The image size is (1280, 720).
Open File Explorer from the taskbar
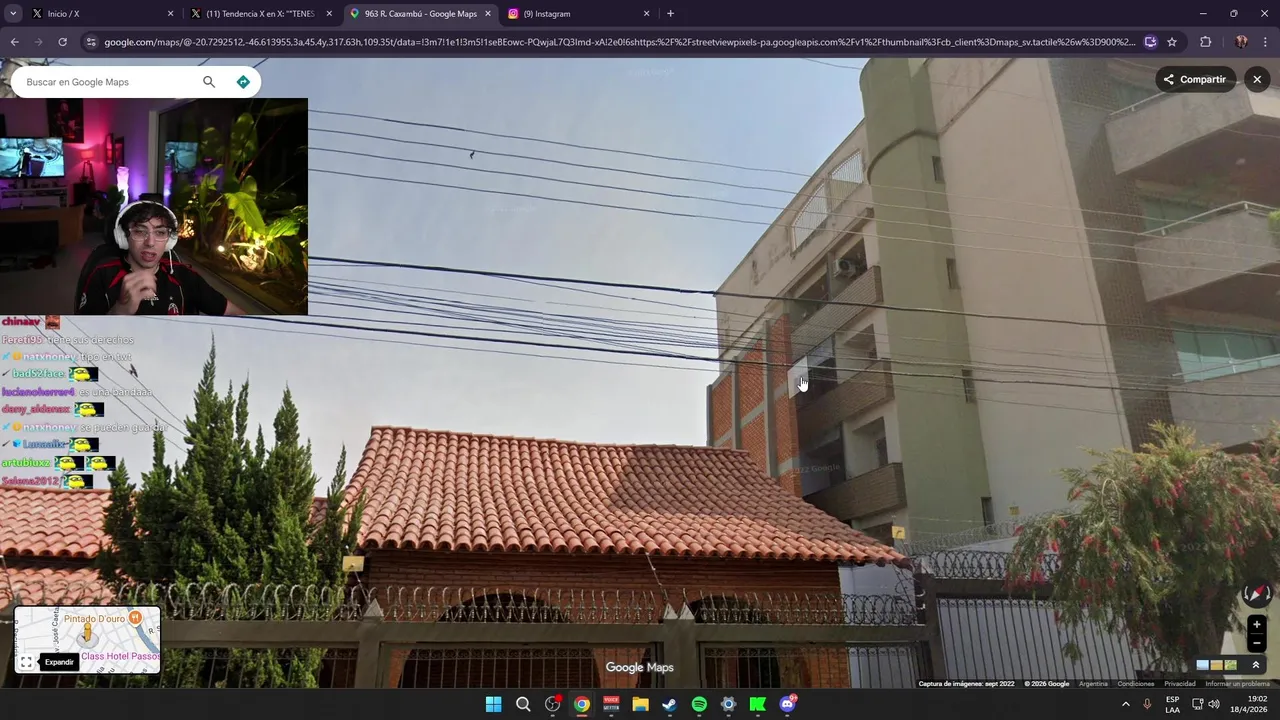coord(641,704)
